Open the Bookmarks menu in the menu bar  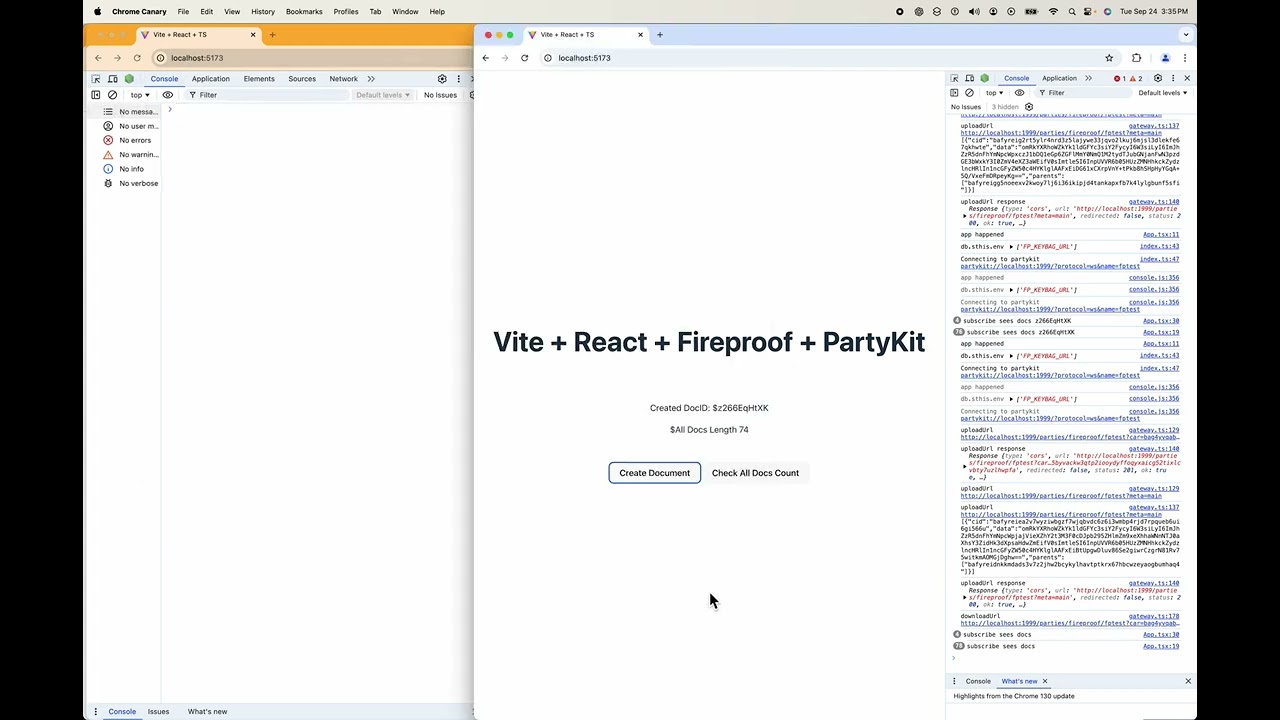(x=304, y=12)
